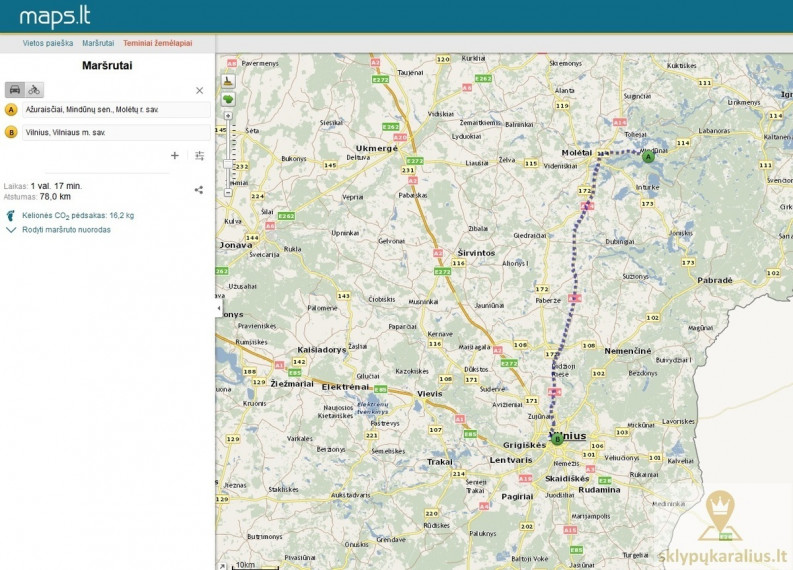Open the Vietos paieška tab
Viewport: 793px width, 570px height.
(48, 43)
